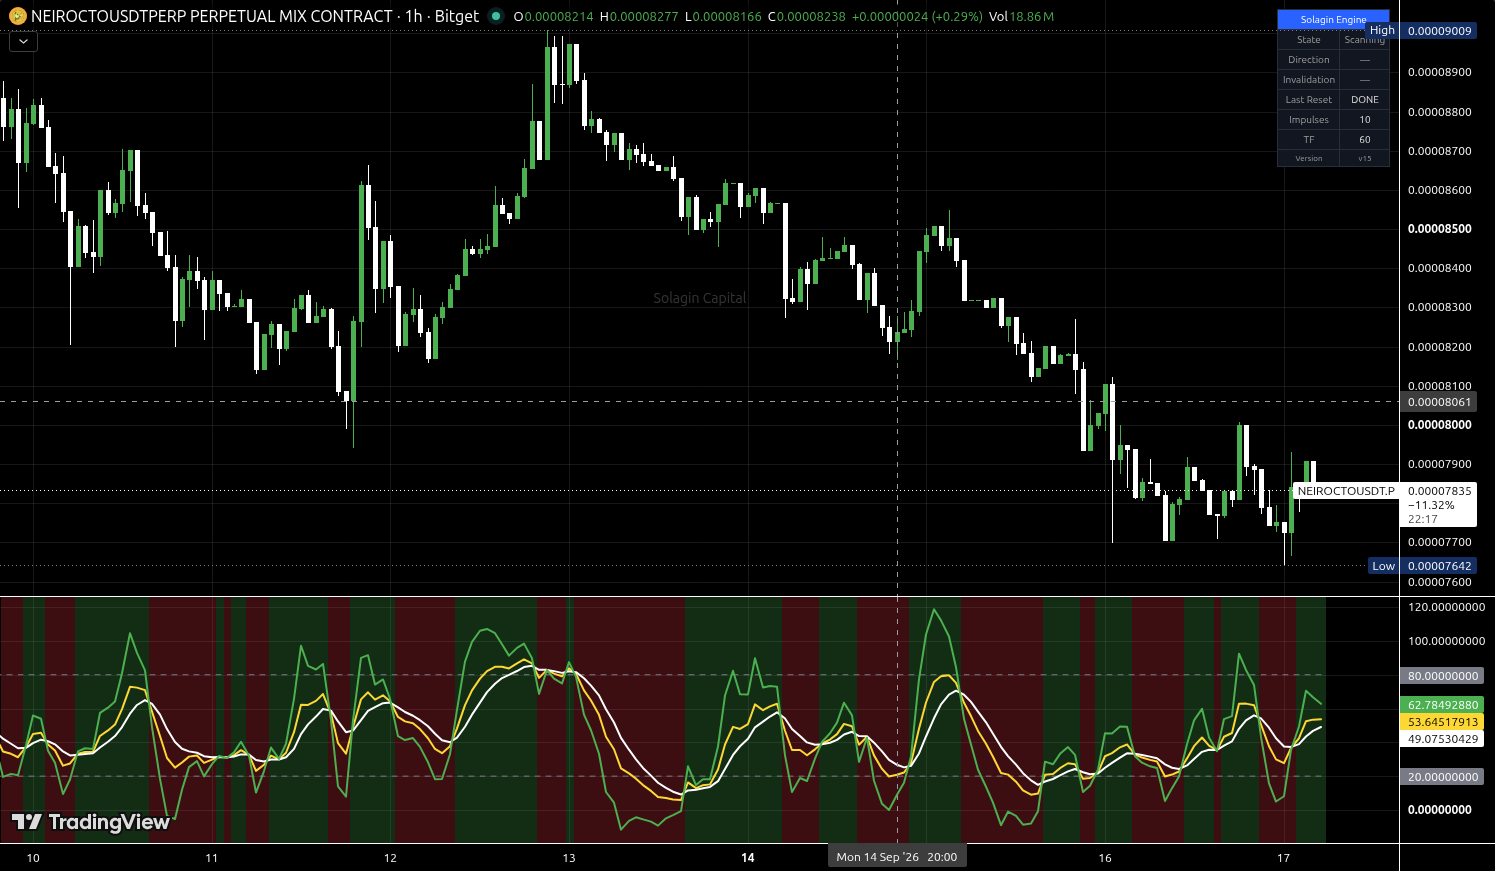
Task: Select the High price label tag
Action: 1382,31
